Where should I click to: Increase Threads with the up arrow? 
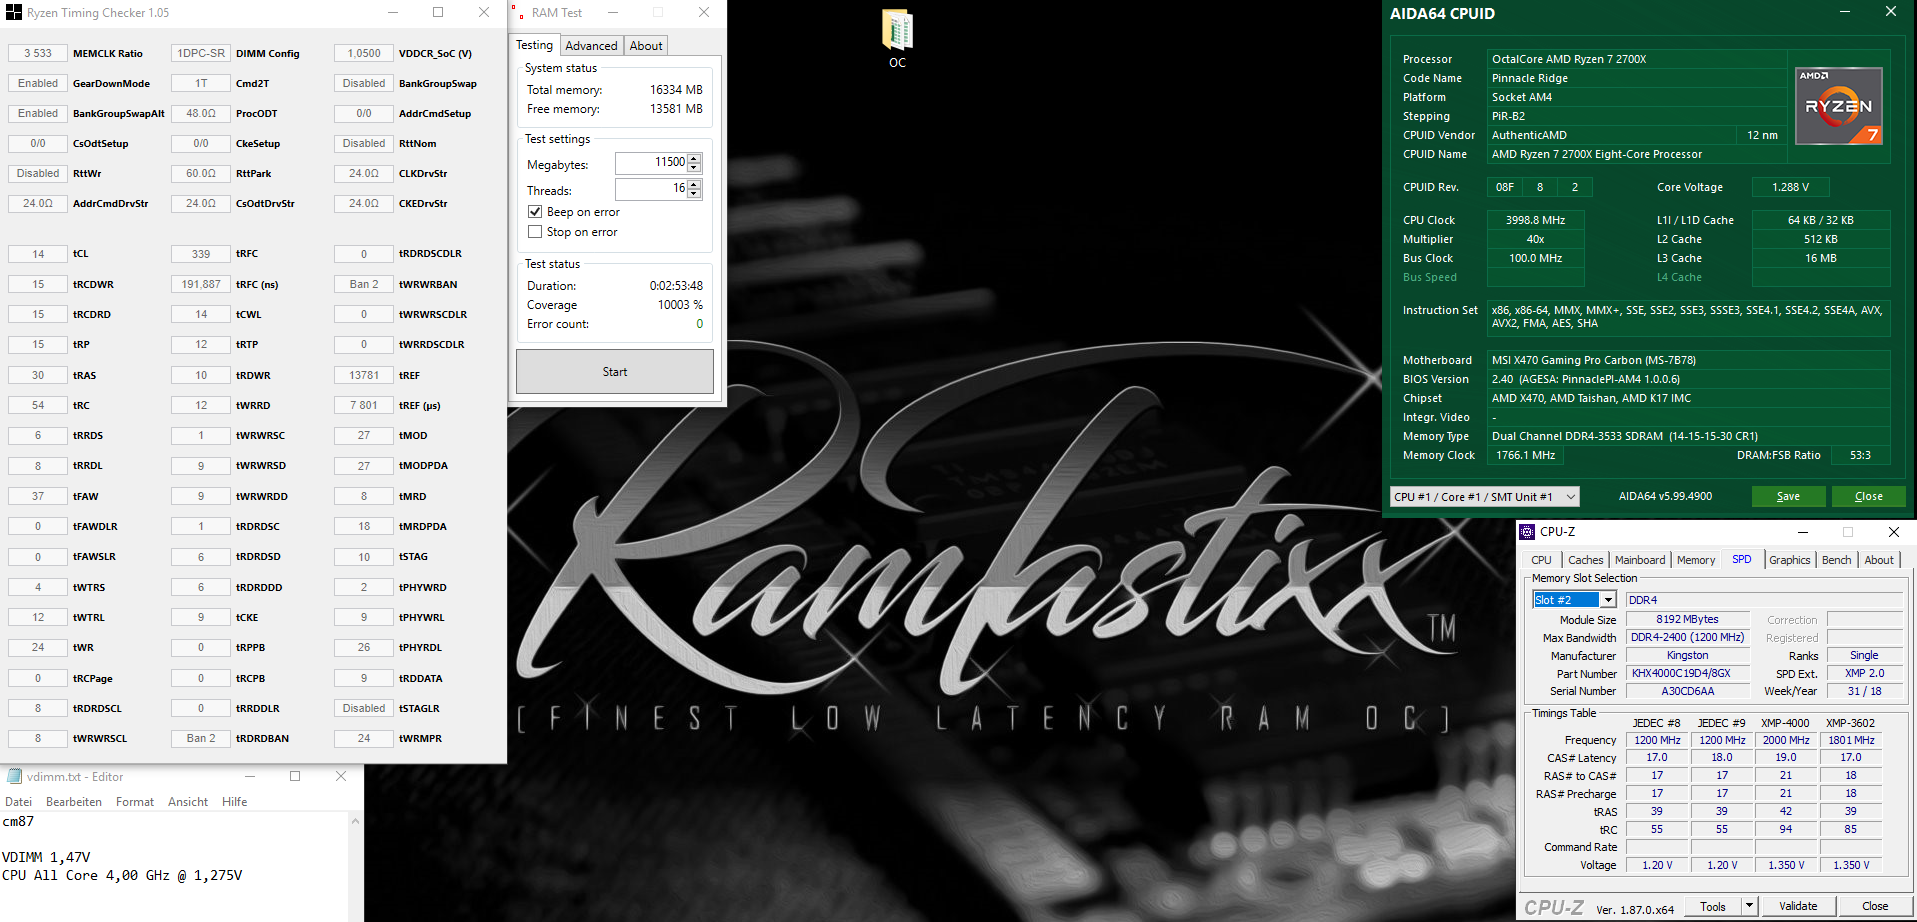coord(694,184)
